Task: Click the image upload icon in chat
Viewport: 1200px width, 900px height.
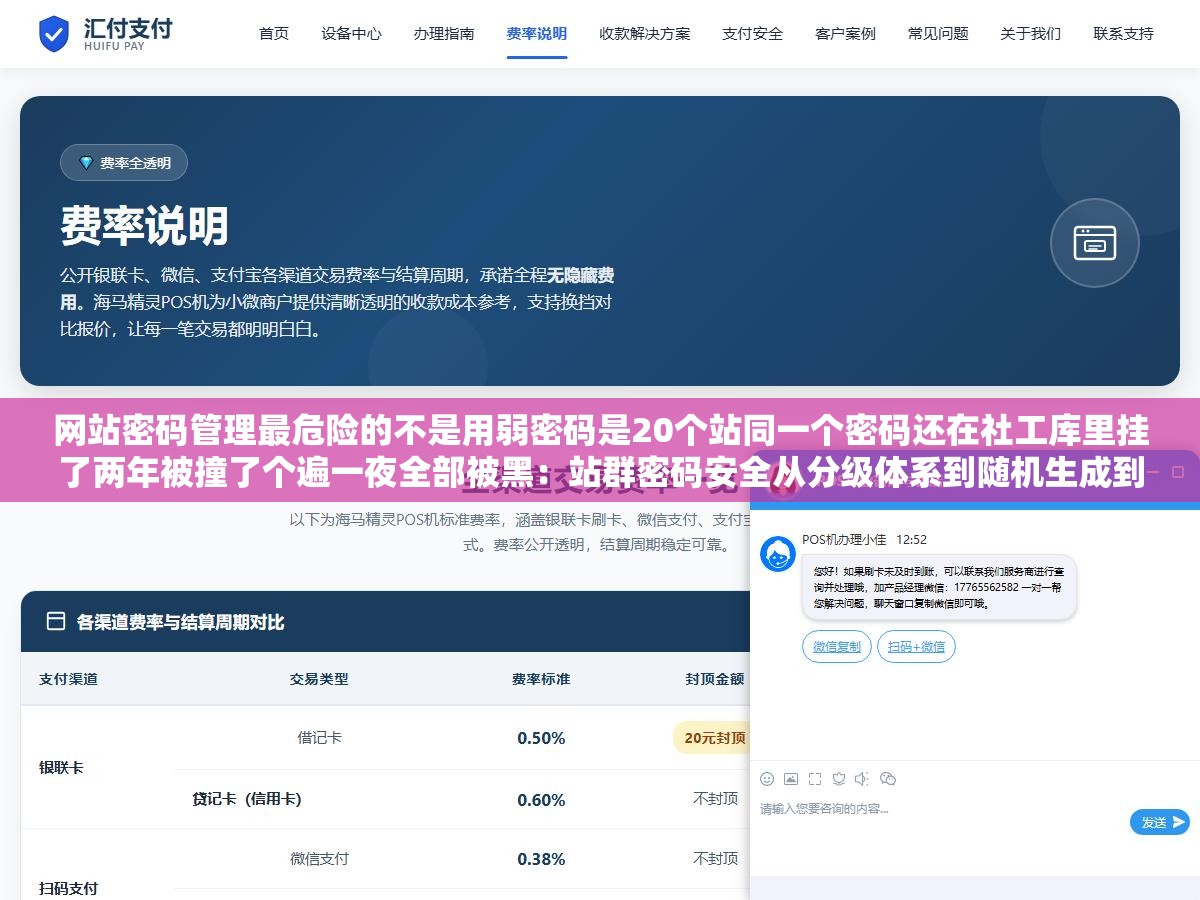Action: click(791, 778)
